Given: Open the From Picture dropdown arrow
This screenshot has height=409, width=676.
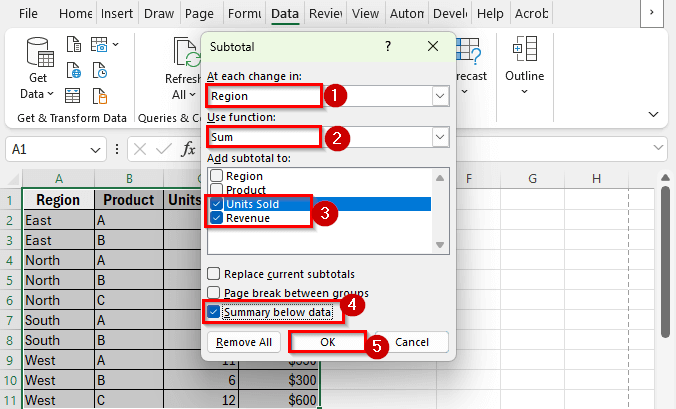Looking at the screenshot, I should point(116,44).
